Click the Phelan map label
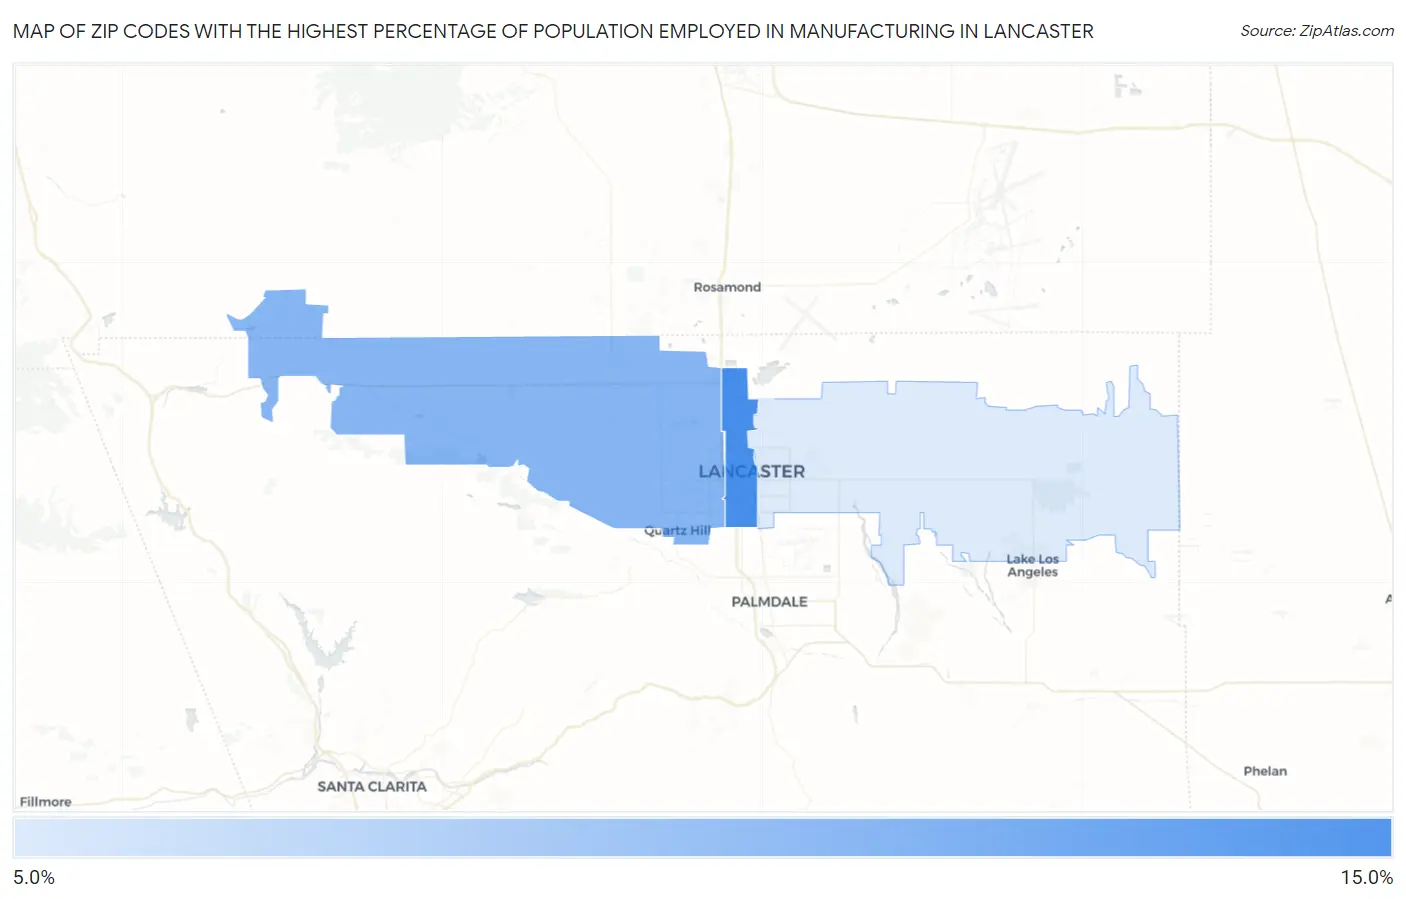The width and height of the screenshot is (1406, 899). pos(1265,771)
